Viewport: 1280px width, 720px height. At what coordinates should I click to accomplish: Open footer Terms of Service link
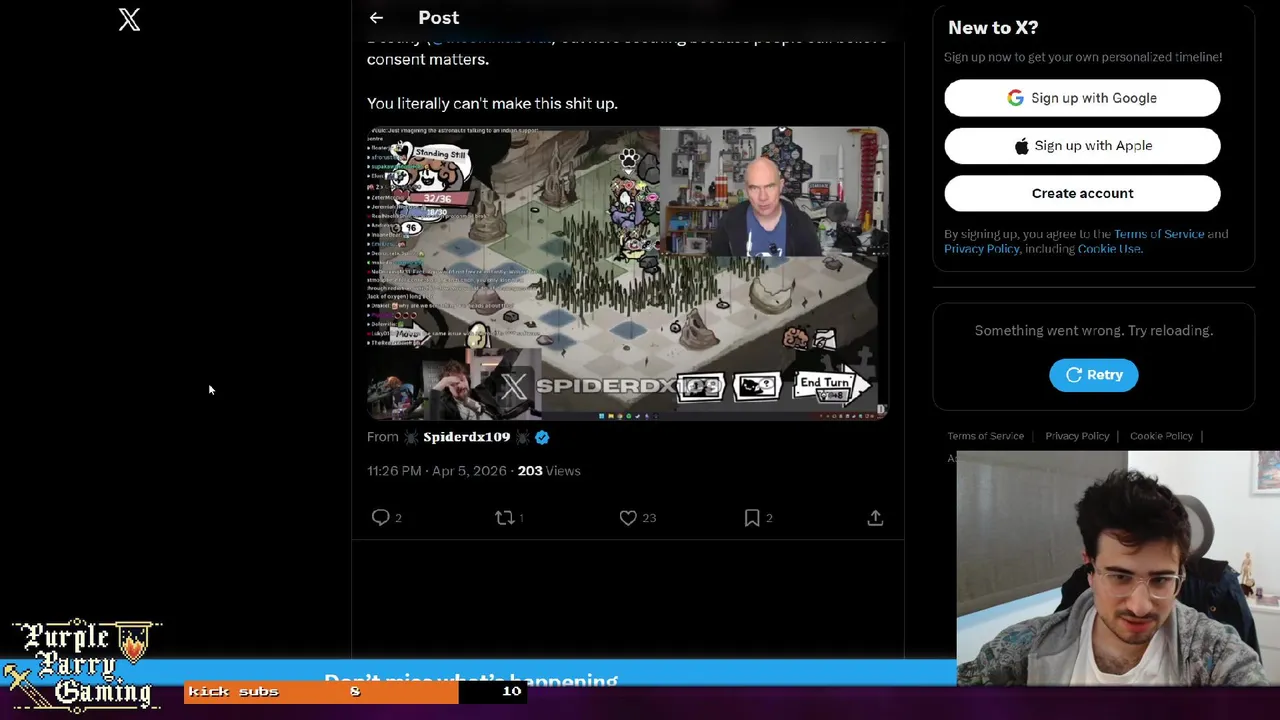[x=985, y=436]
